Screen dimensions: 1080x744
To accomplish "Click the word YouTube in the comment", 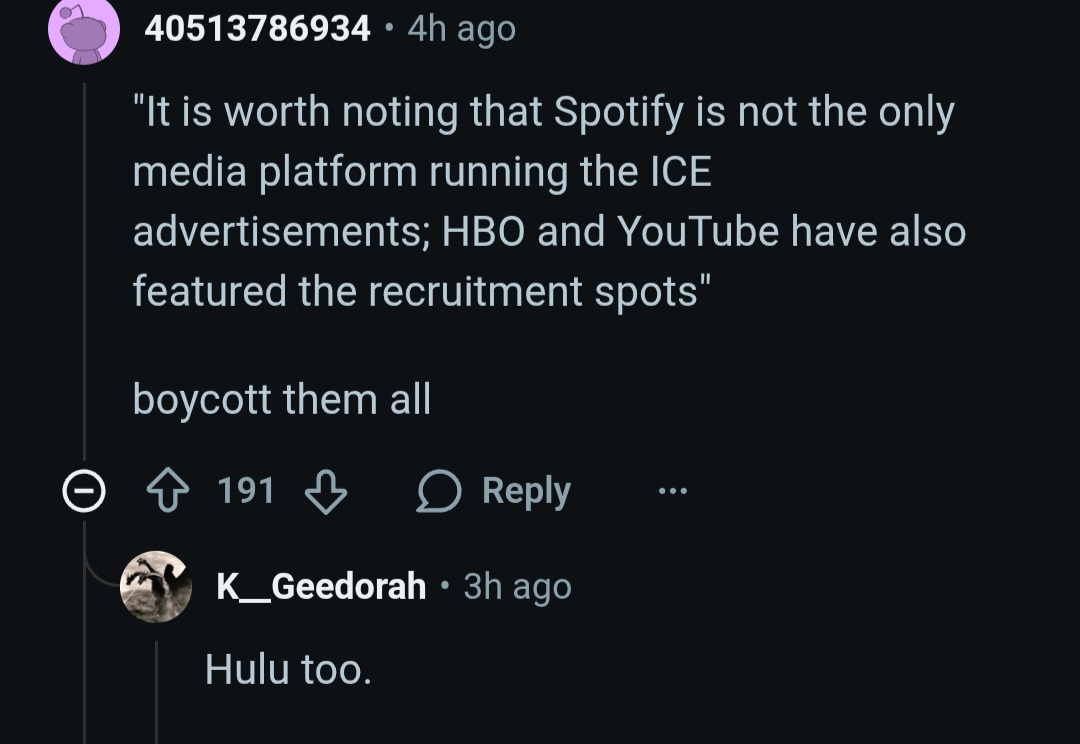I will click(x=697, y=231).
